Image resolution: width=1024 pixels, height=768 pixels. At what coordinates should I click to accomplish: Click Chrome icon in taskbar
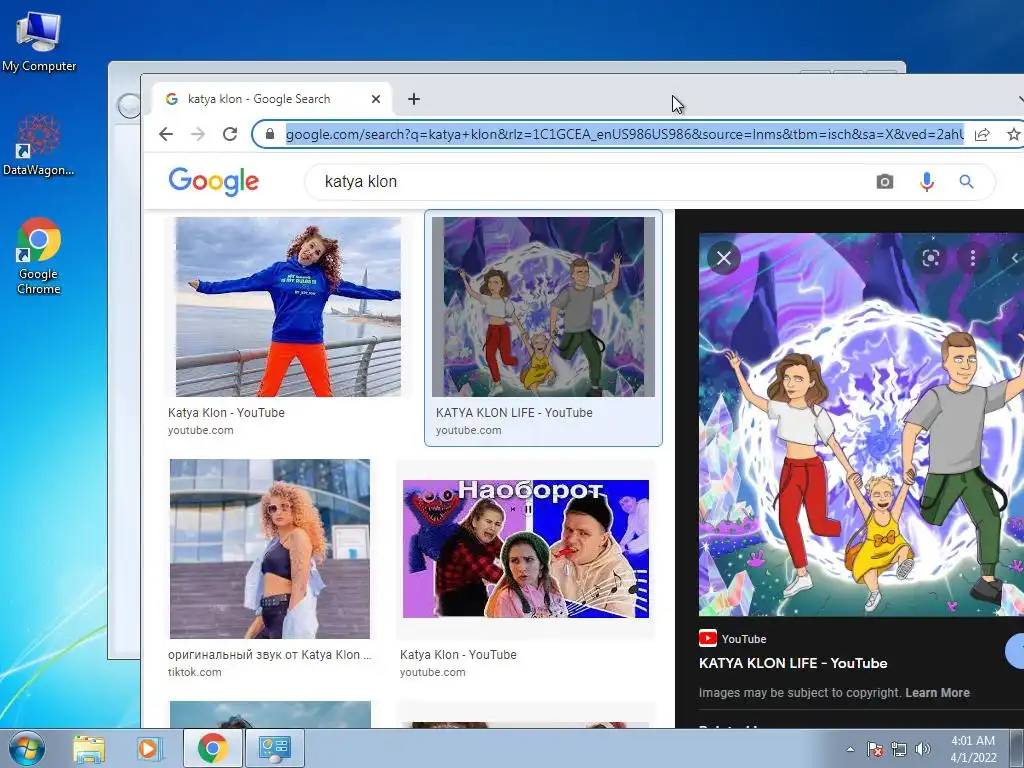point(212,748)
